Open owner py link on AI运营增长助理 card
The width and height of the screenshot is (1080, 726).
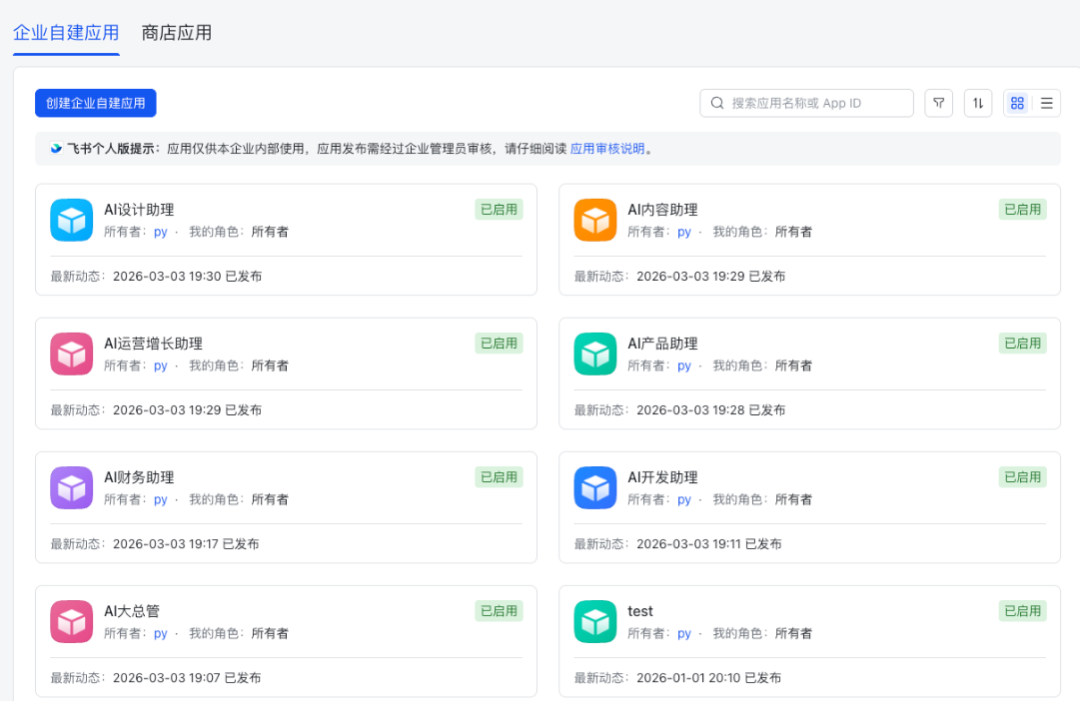tap(160, 366)
